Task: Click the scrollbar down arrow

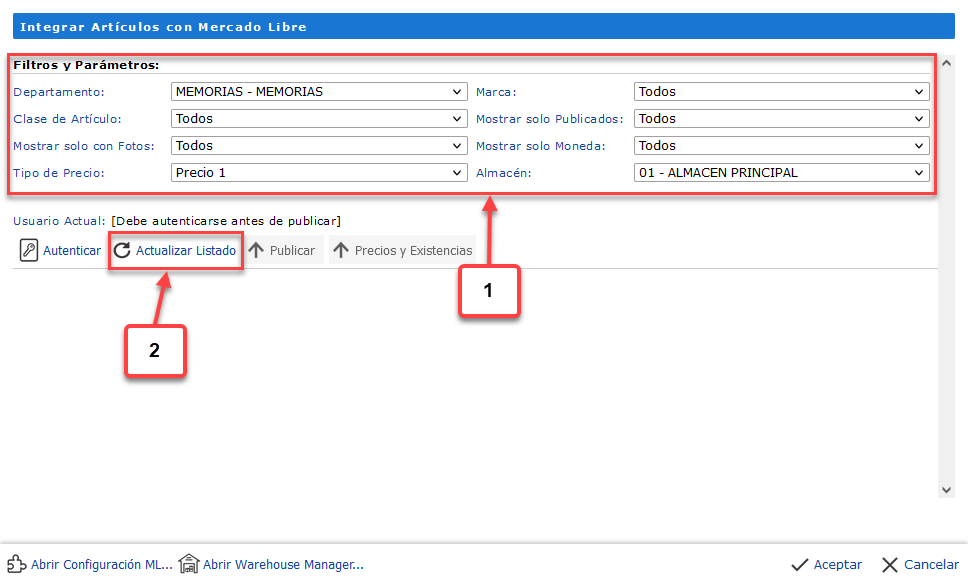Action: click(948, 490)
